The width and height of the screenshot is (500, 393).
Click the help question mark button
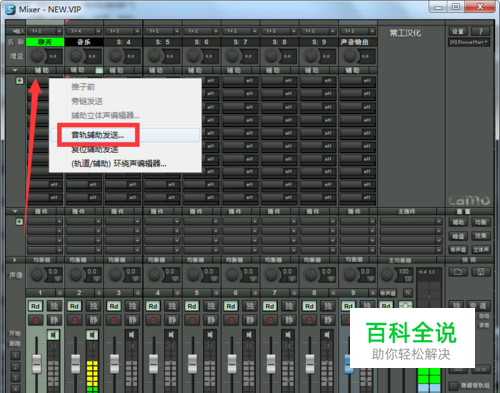click(480, 32)
